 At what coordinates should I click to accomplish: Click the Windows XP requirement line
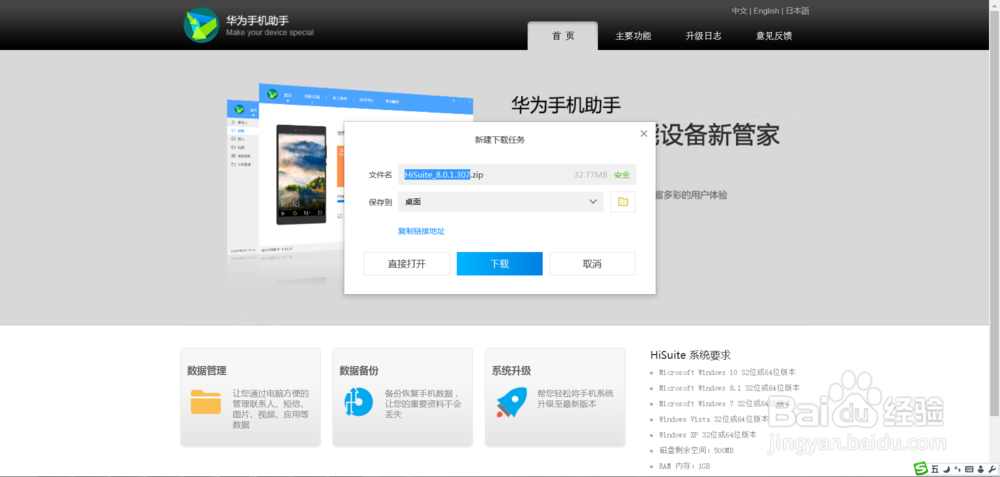pyautogui.click(x=707, y=434)
